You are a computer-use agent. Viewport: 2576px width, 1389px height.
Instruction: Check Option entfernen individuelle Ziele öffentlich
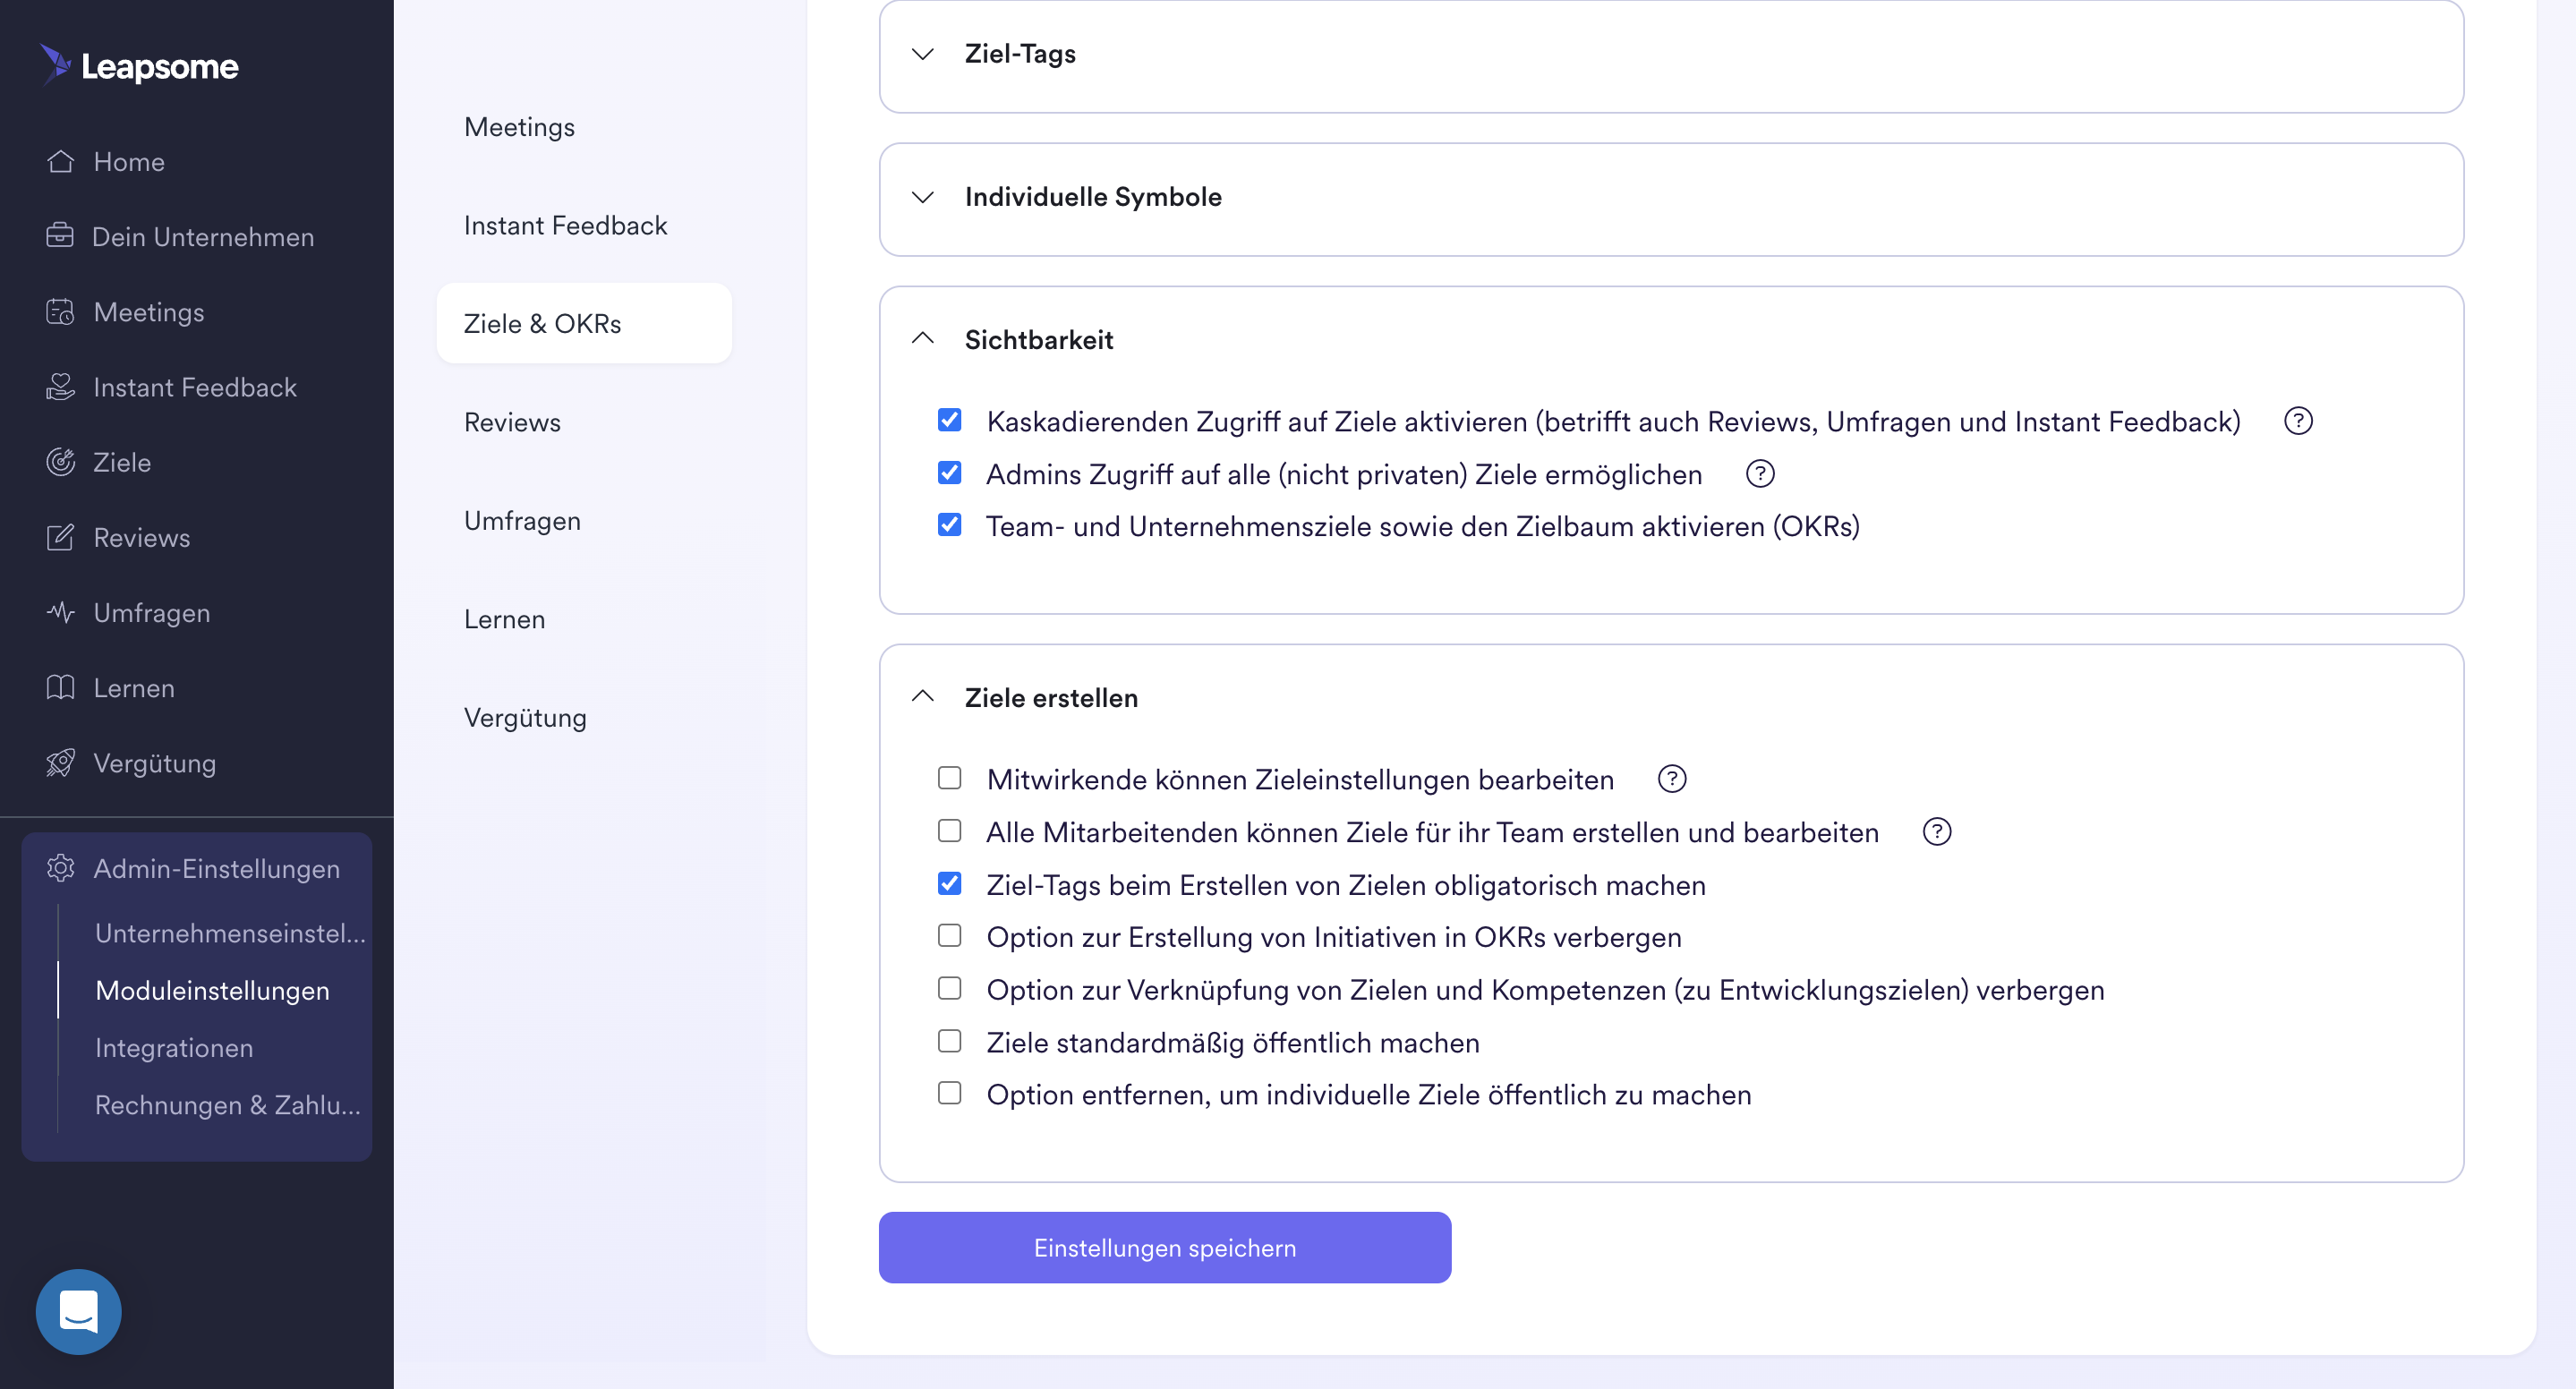[x=949, y=1094]
